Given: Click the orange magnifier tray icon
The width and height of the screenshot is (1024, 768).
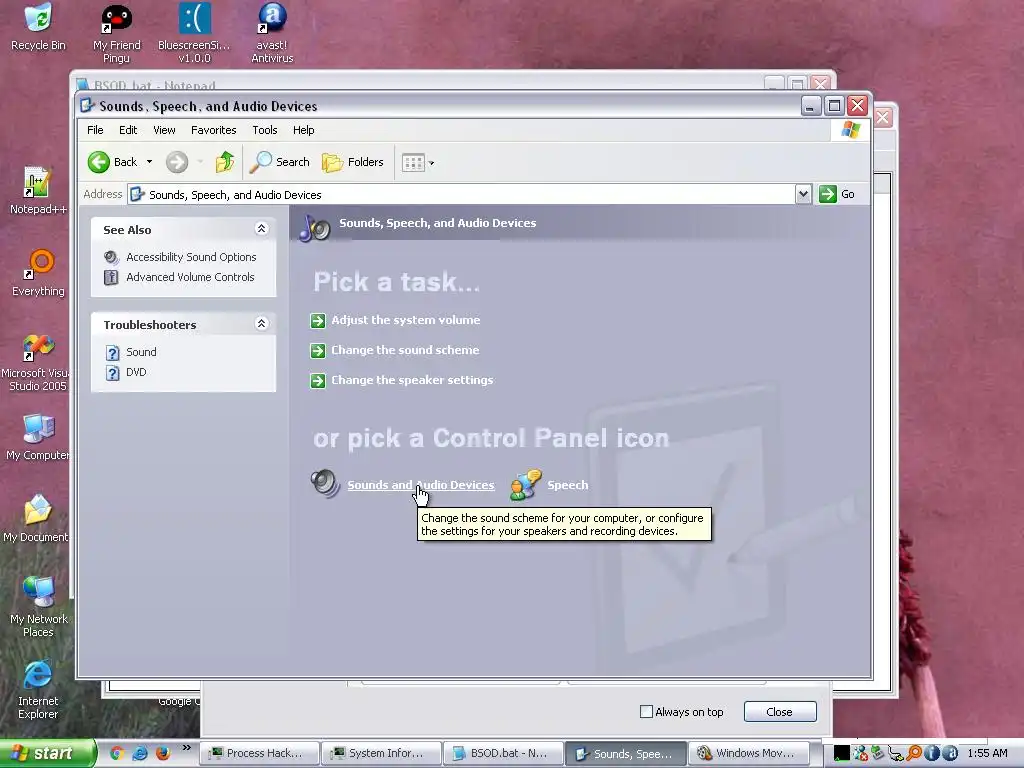Looking at the screenshot, I should [x=914, y=753].
